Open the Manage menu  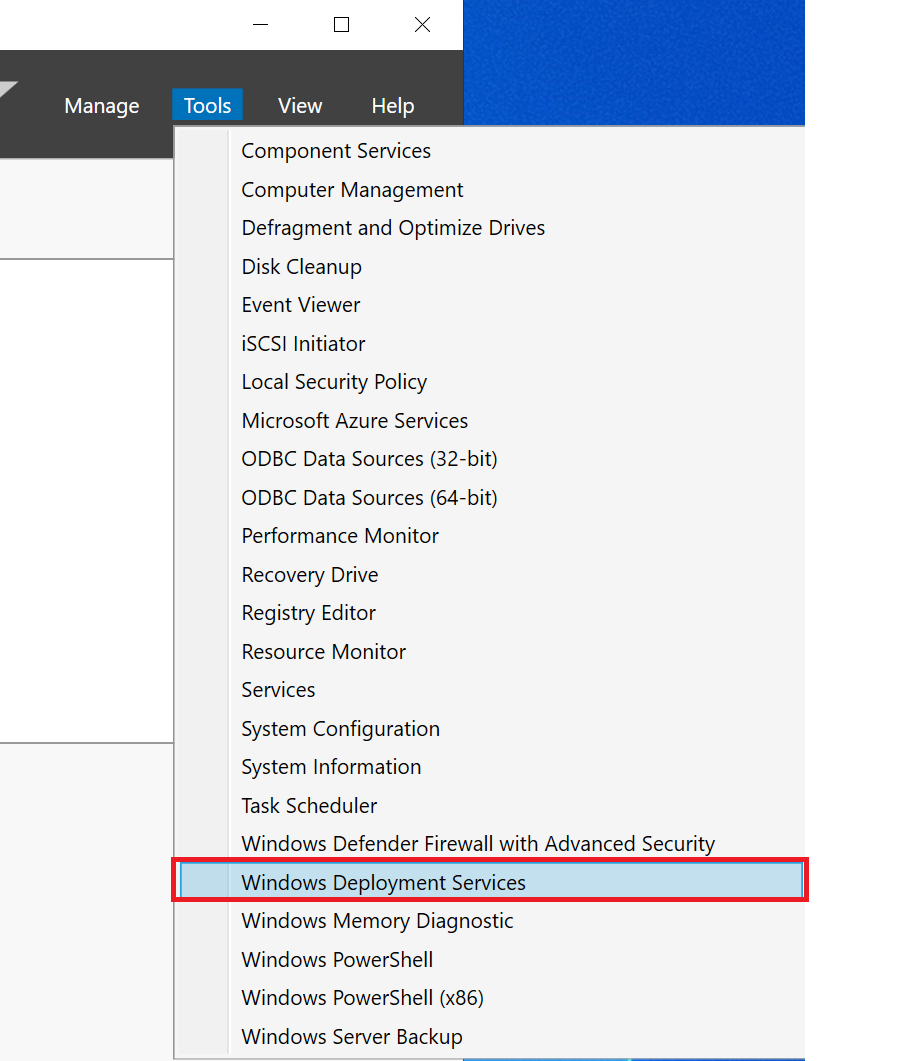tap(101, 105)
